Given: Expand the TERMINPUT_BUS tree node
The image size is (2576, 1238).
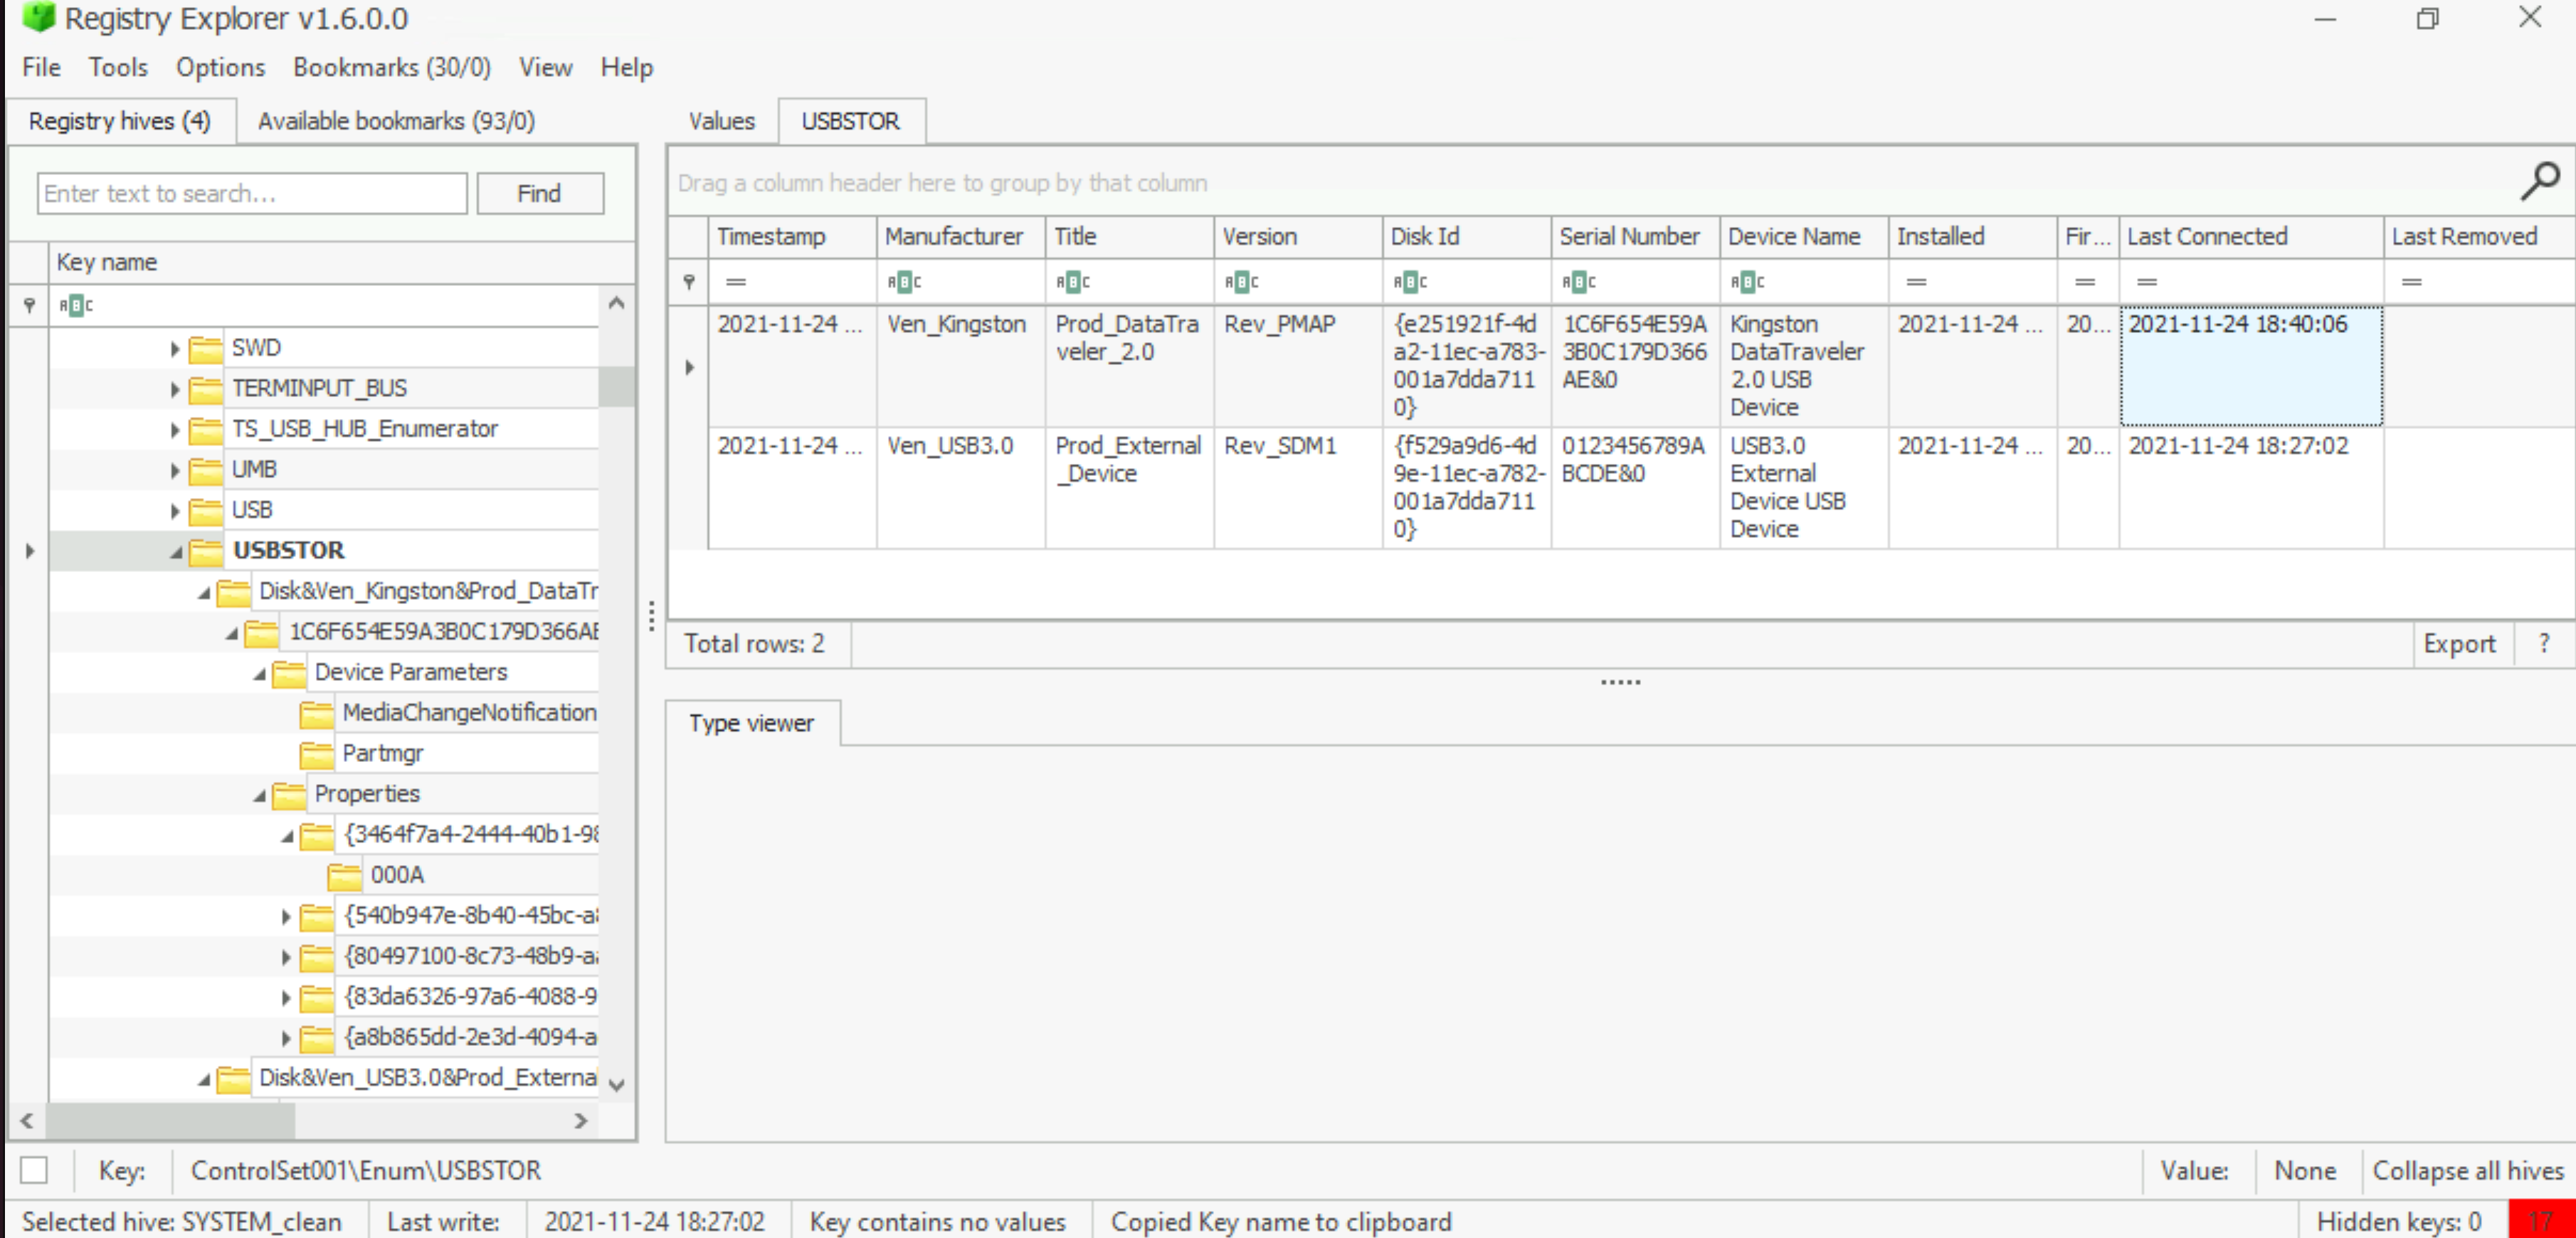Looking at the screenshot, I should pos(174,389).
